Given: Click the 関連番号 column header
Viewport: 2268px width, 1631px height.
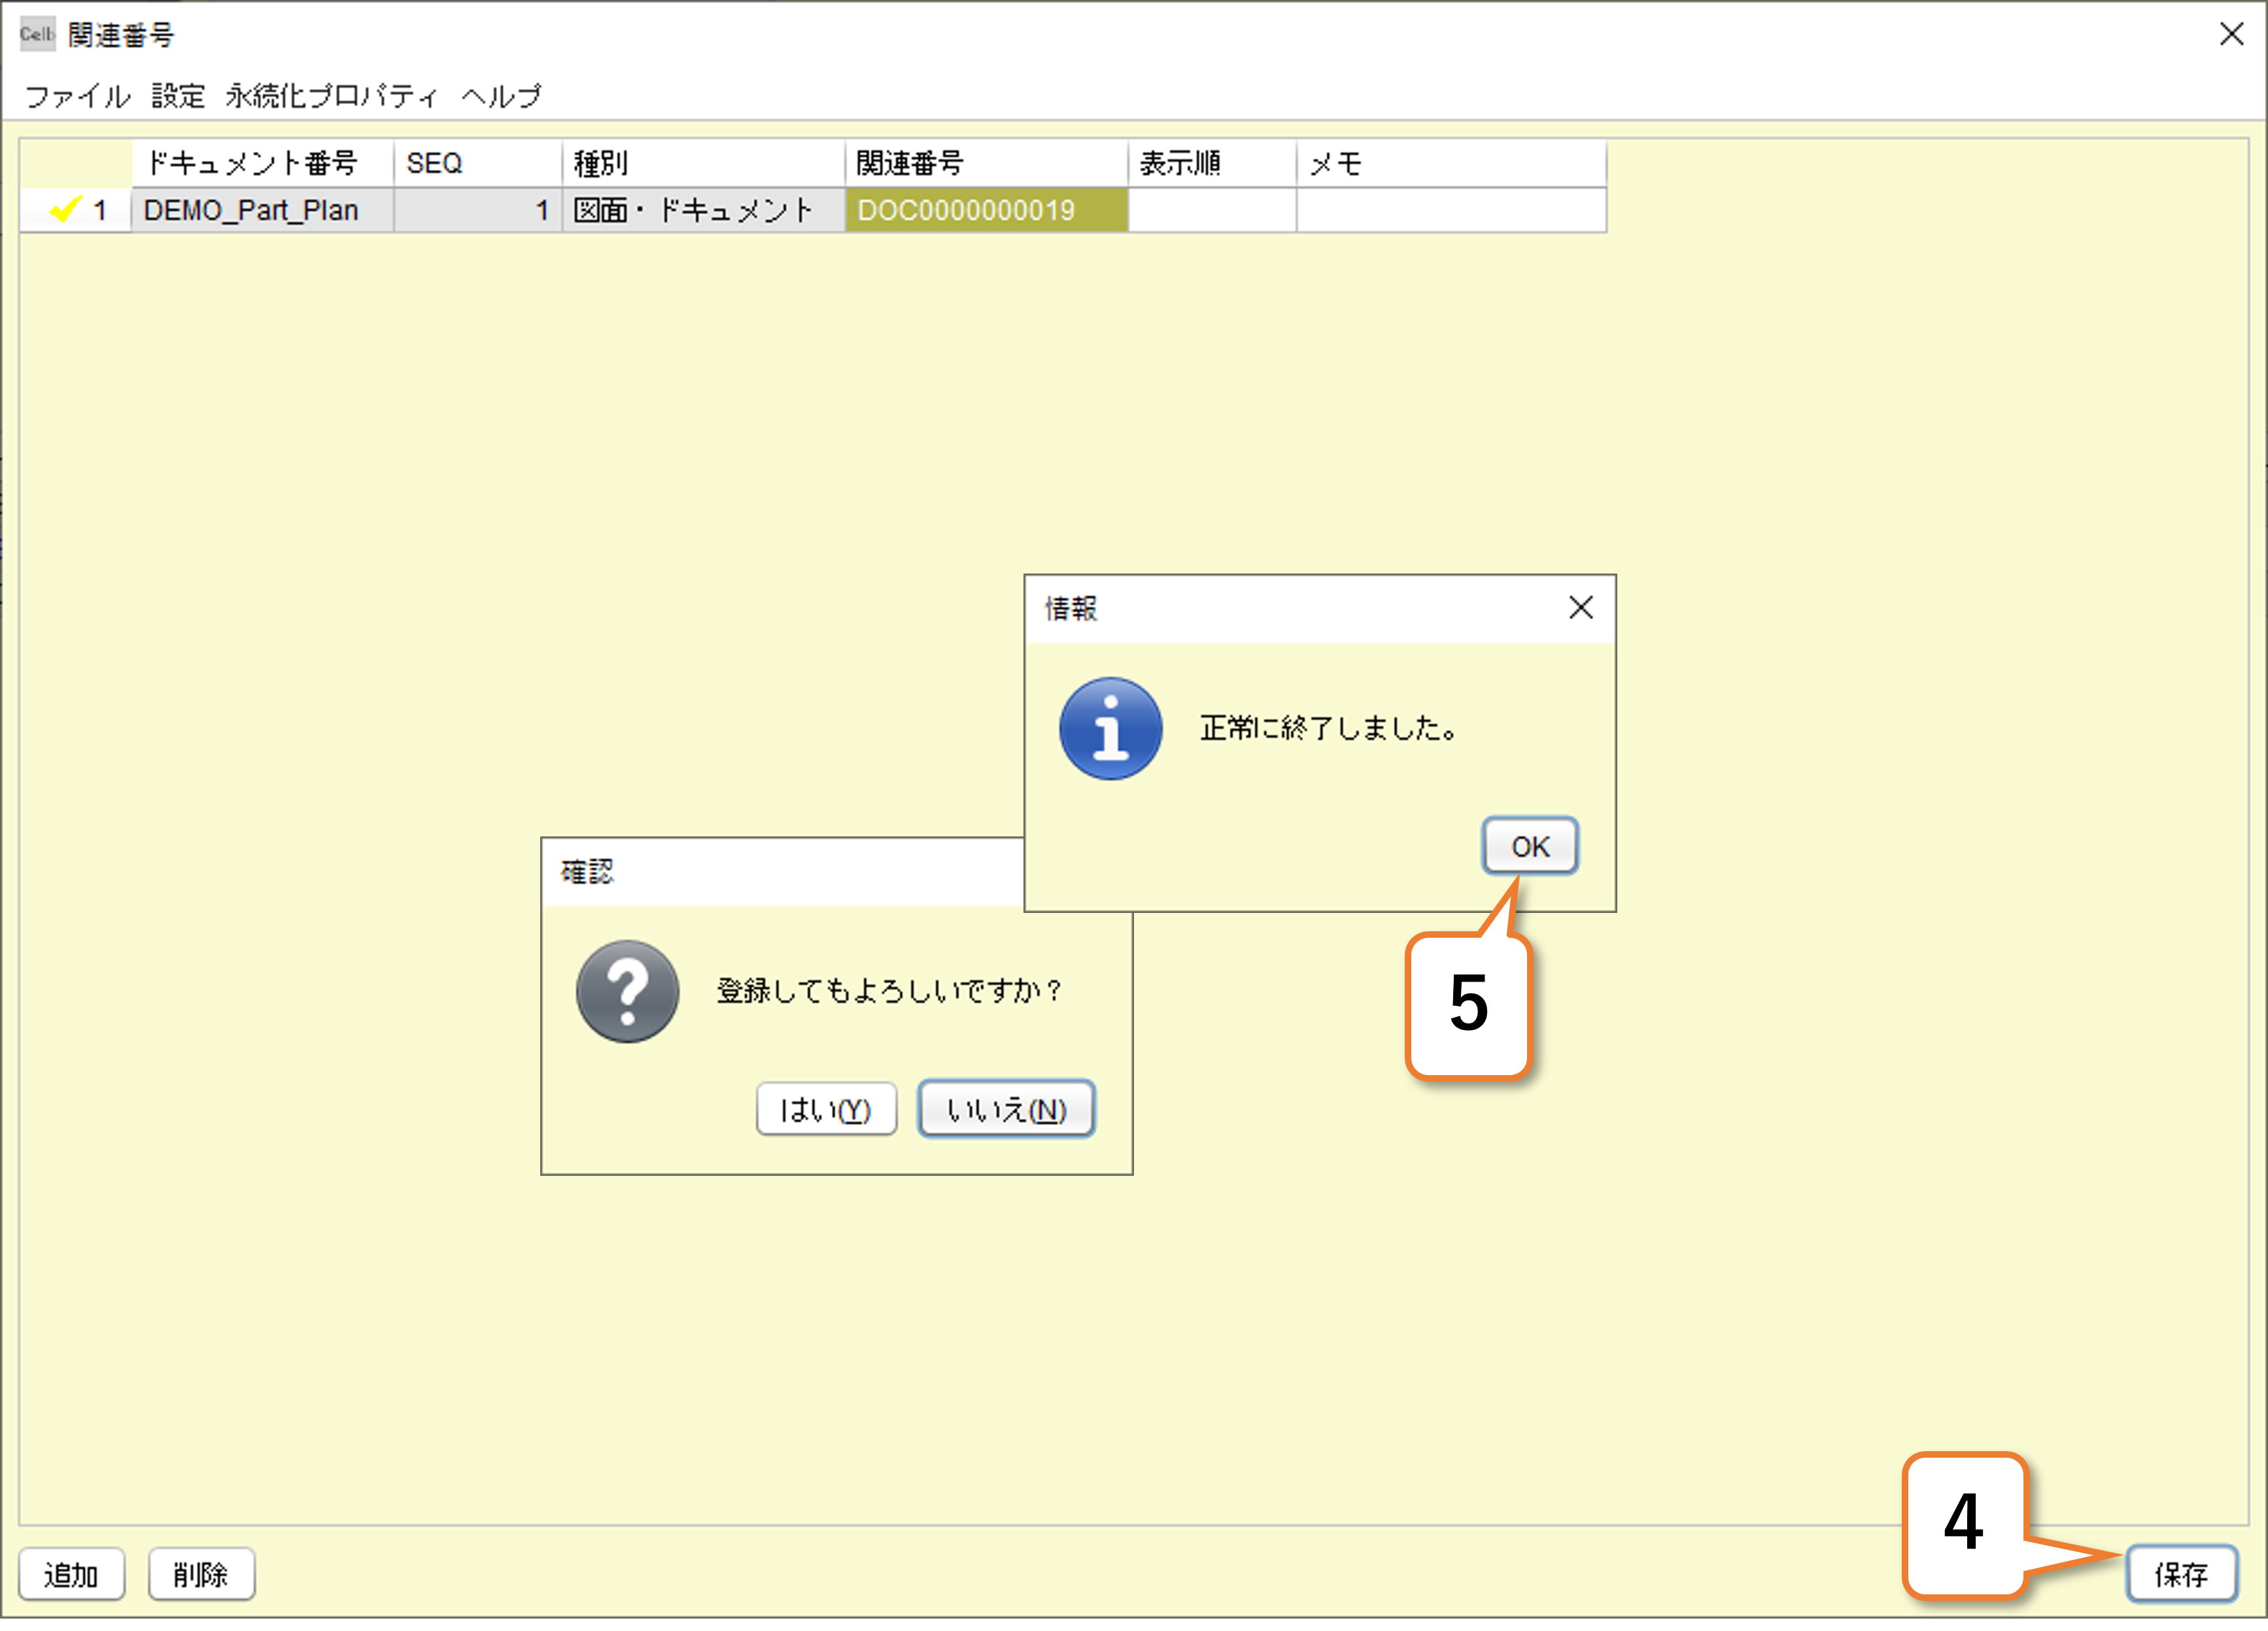Looking at the screenshot, I should [x=987, y=163].
